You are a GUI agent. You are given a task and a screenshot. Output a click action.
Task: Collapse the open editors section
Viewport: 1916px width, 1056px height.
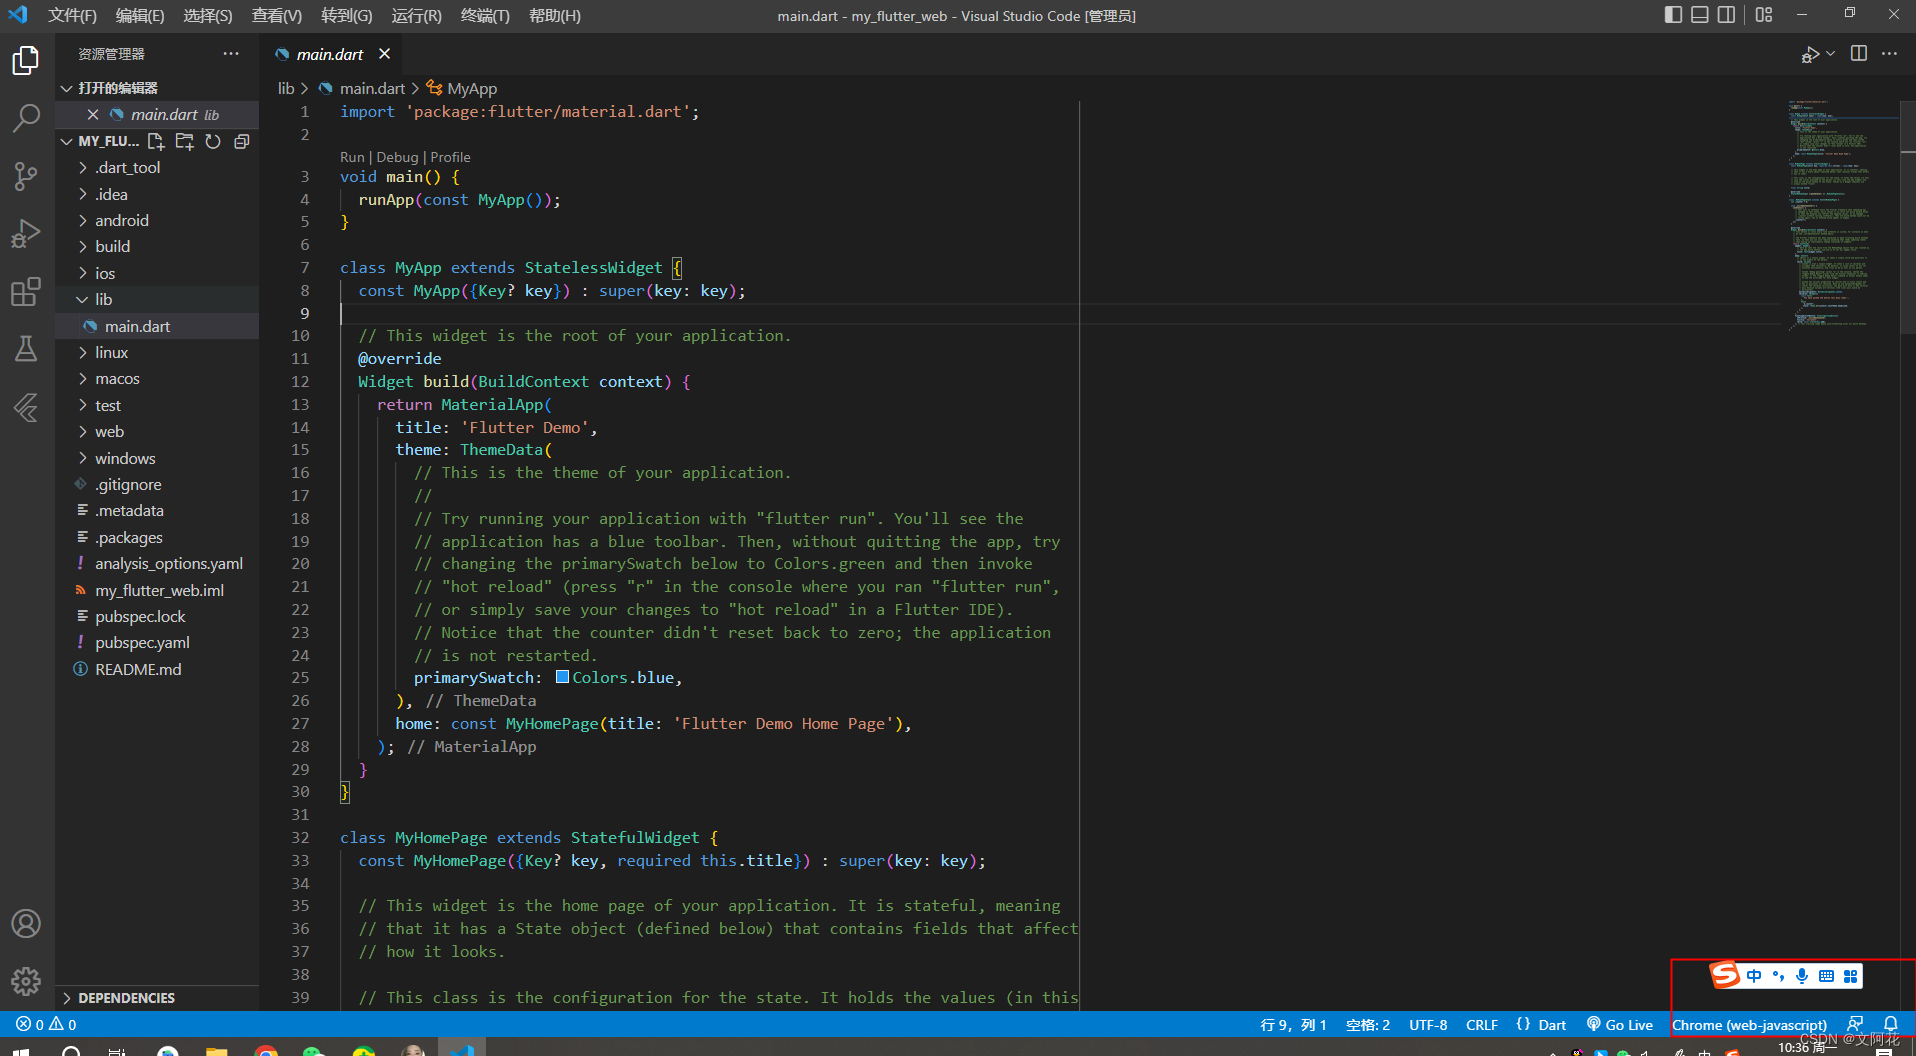[x=157, y=88]
